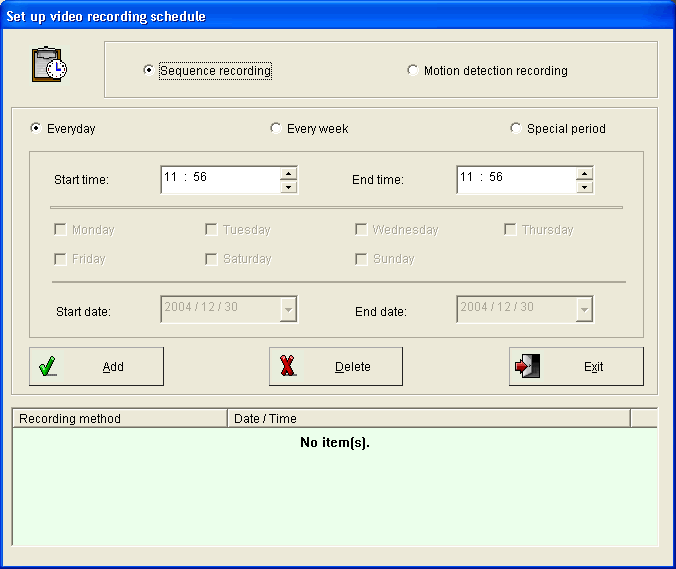
Task: Click the Date / Time column header
Action: tap(428, 418)
